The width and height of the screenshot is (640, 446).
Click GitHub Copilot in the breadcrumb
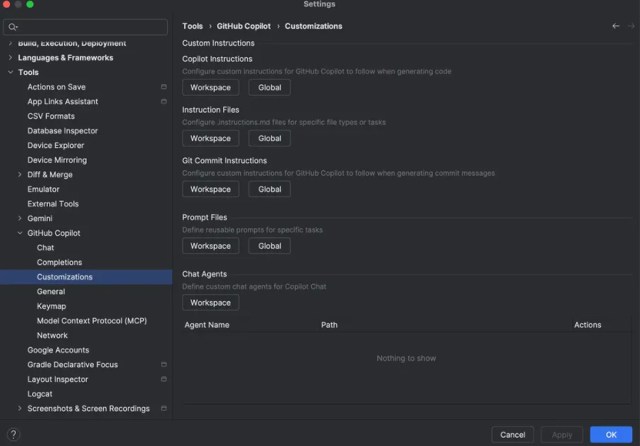click(242, 26)
